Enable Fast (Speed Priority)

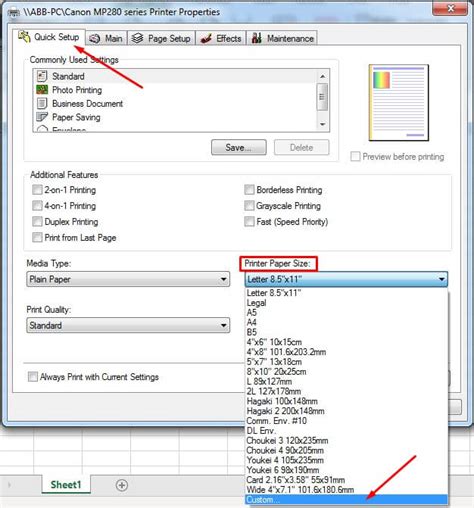[249, 221]
